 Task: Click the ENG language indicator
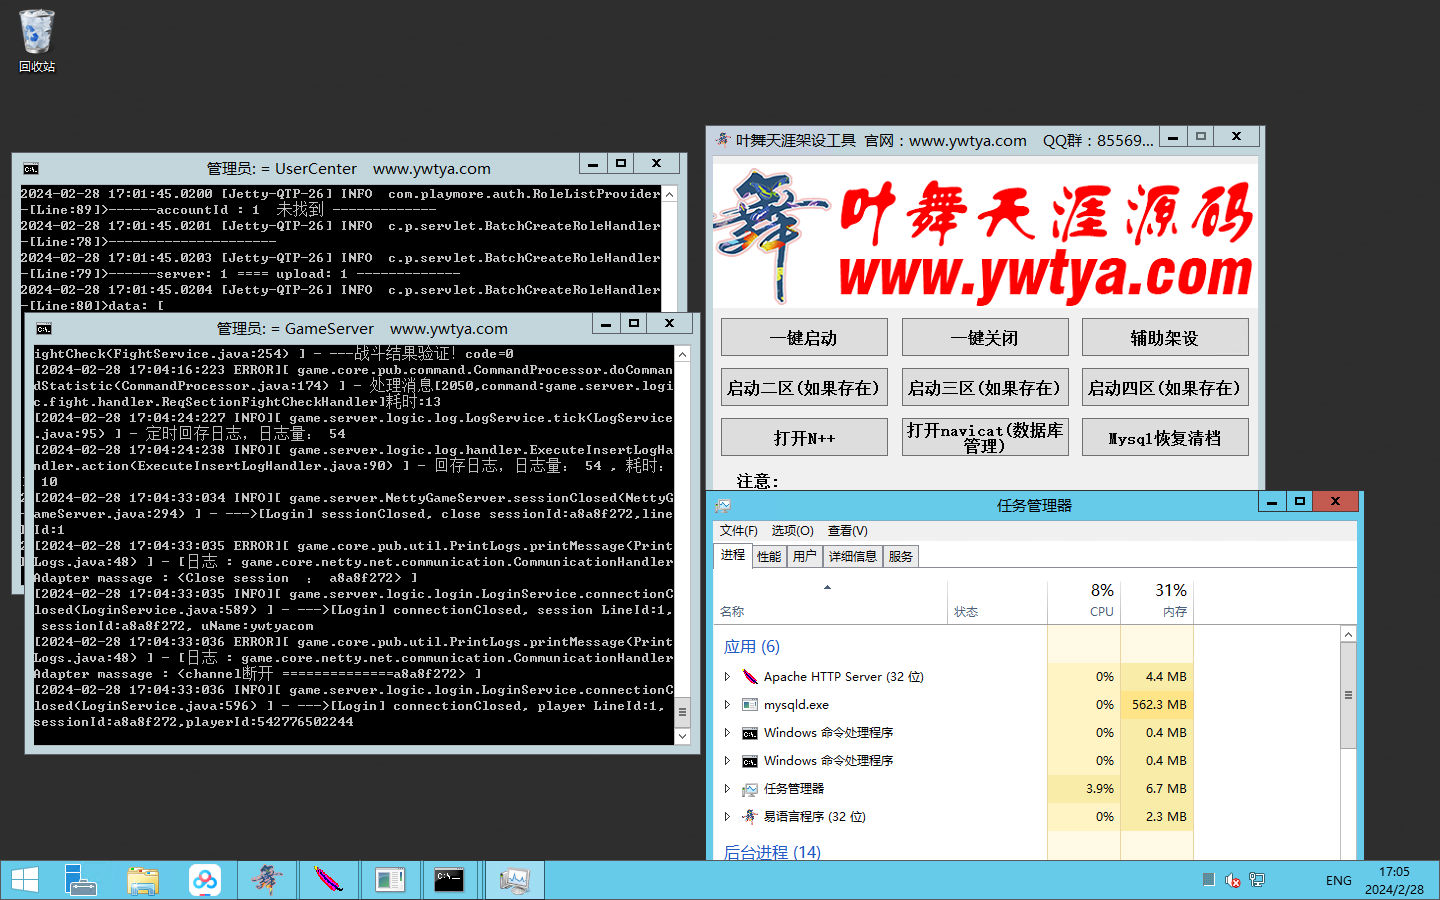pyautogui.click(x=1338, y=881)
